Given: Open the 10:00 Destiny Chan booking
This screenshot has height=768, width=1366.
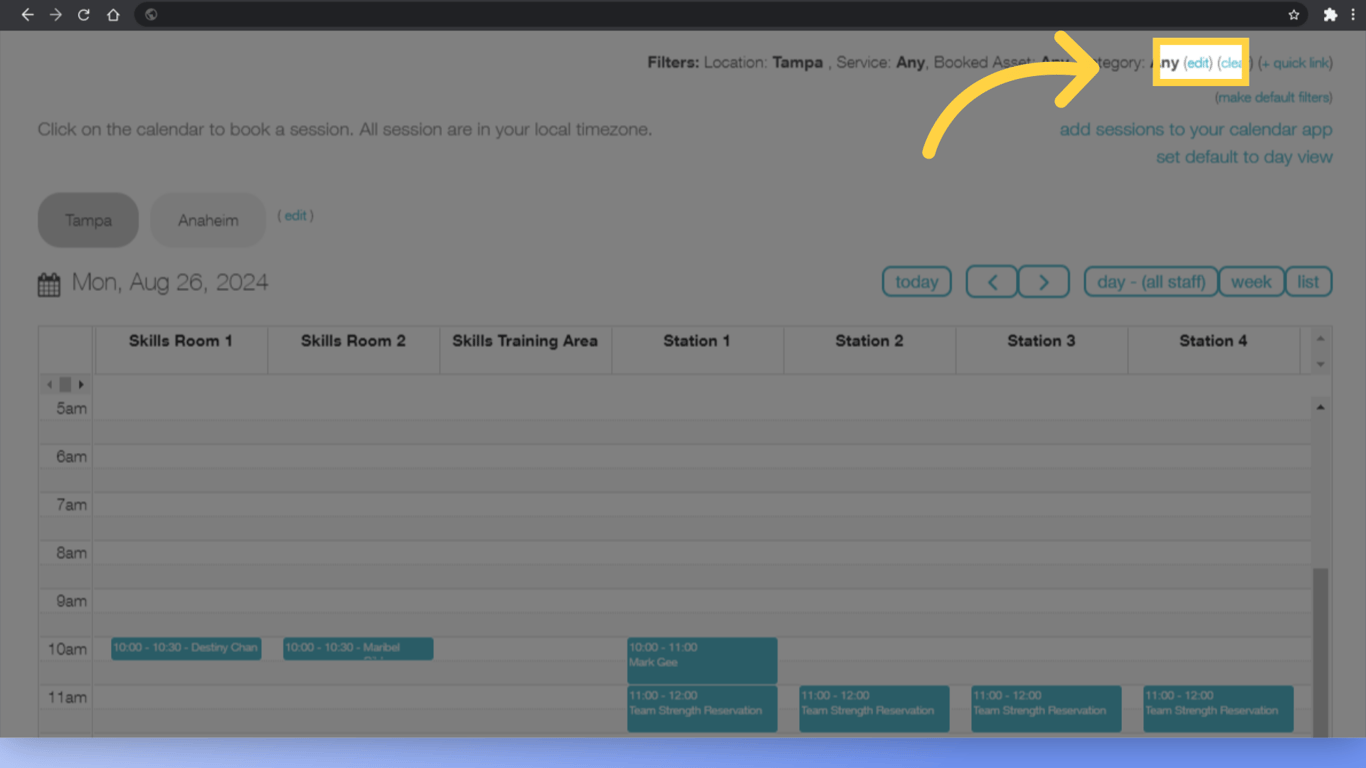Looking at the screenshot, I should pos(186,648).
